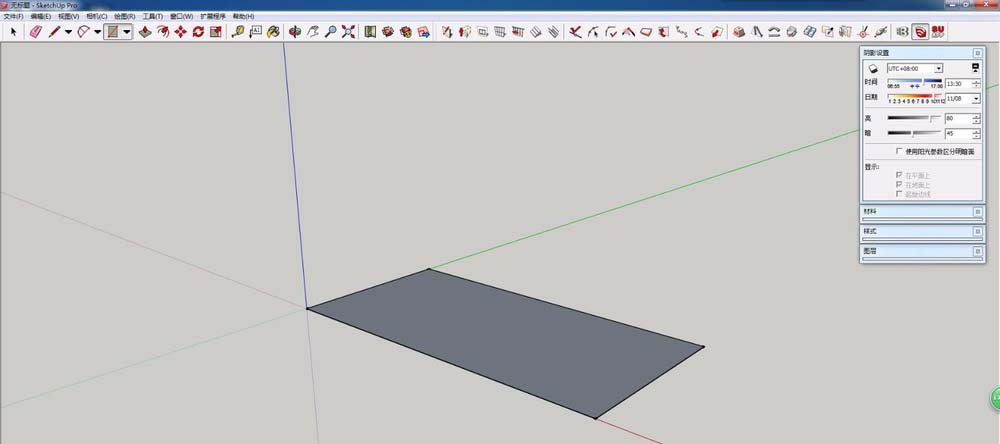Toggle the on-ground display checkbox
The width and height of the screenshot is (1000, 444).
899,184
